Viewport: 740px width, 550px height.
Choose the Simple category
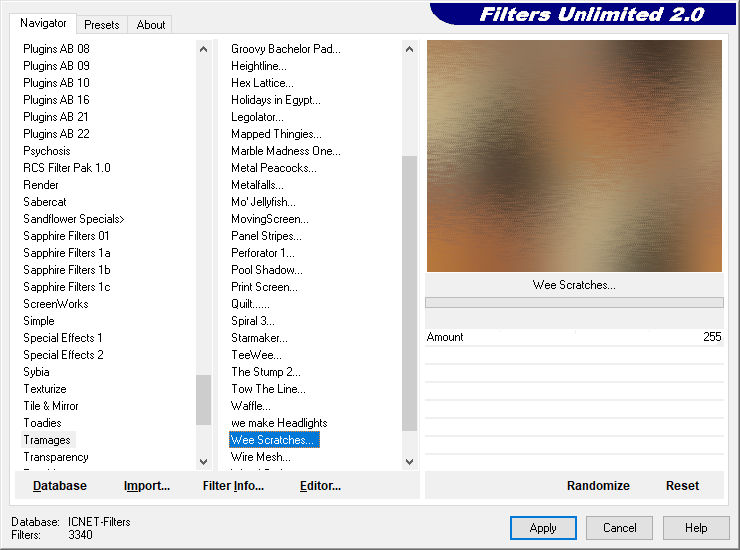click(x=39, y=321)
